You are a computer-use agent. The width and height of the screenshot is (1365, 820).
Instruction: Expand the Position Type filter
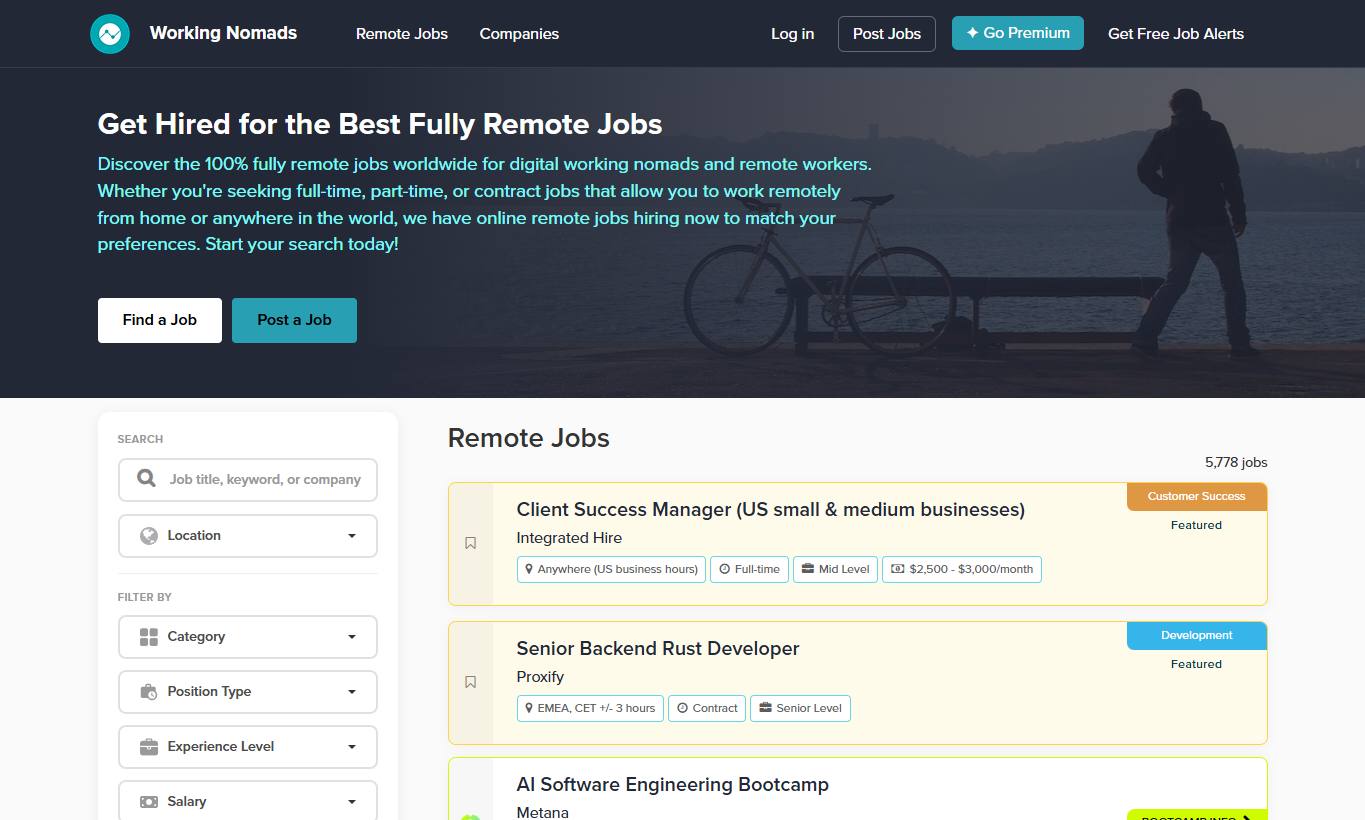248,692
